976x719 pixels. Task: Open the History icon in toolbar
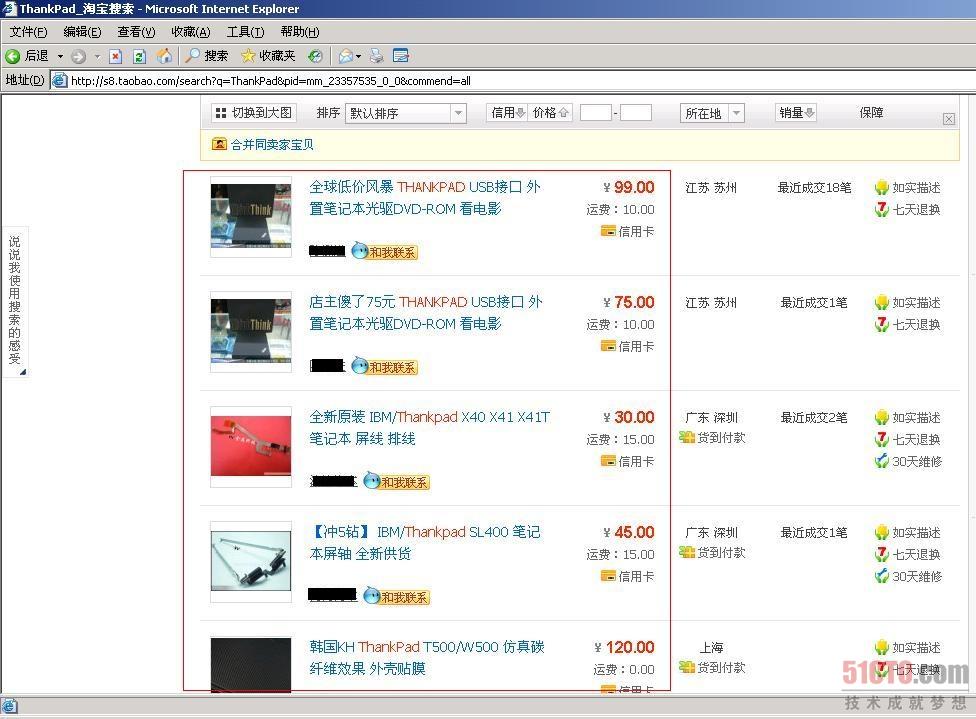coord(316,57)
